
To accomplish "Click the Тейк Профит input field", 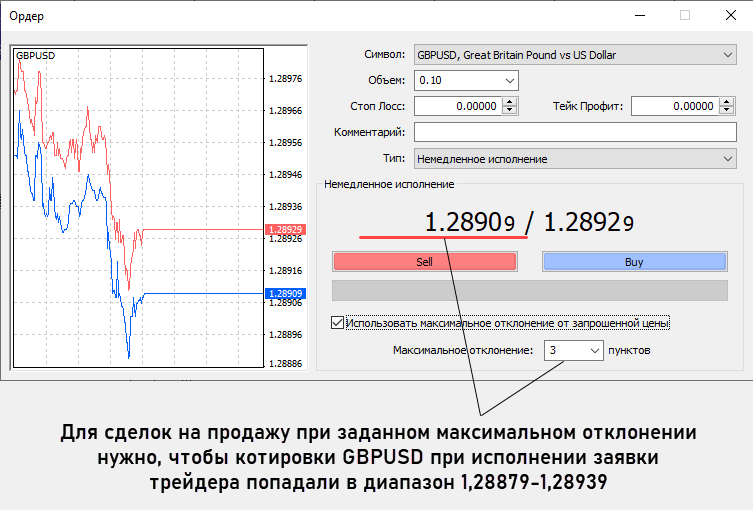I will click(x=675, y=106).
